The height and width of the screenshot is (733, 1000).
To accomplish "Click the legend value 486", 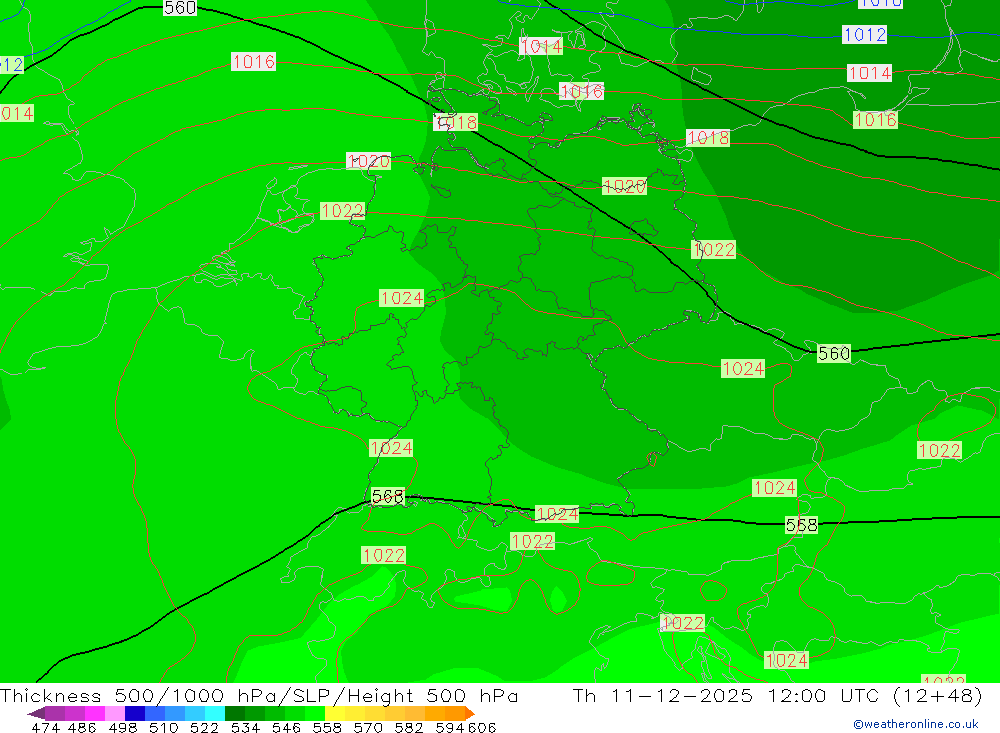I will 82,727.
